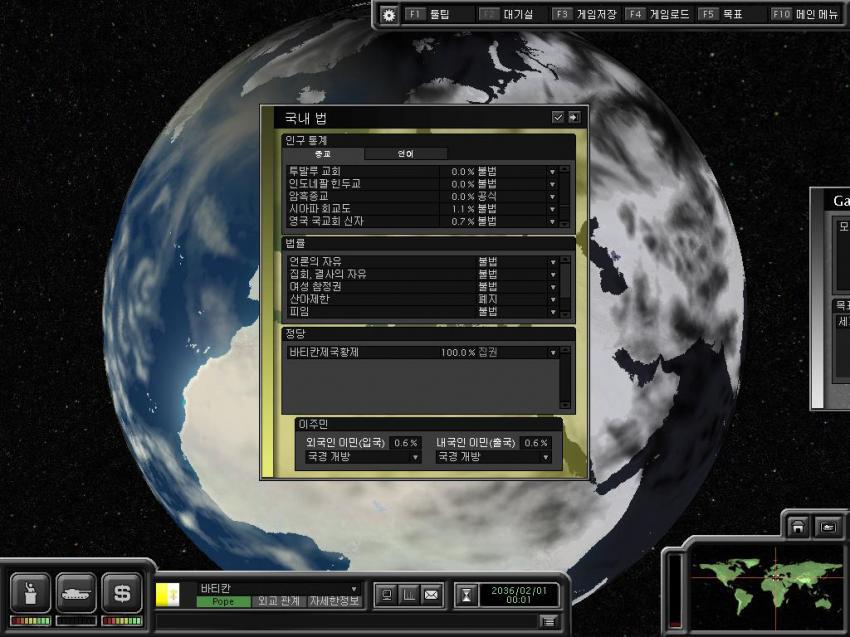
Task: Expand the 외국인 이민 국경 개방 dropdown
Action: (x=416, y=457)
